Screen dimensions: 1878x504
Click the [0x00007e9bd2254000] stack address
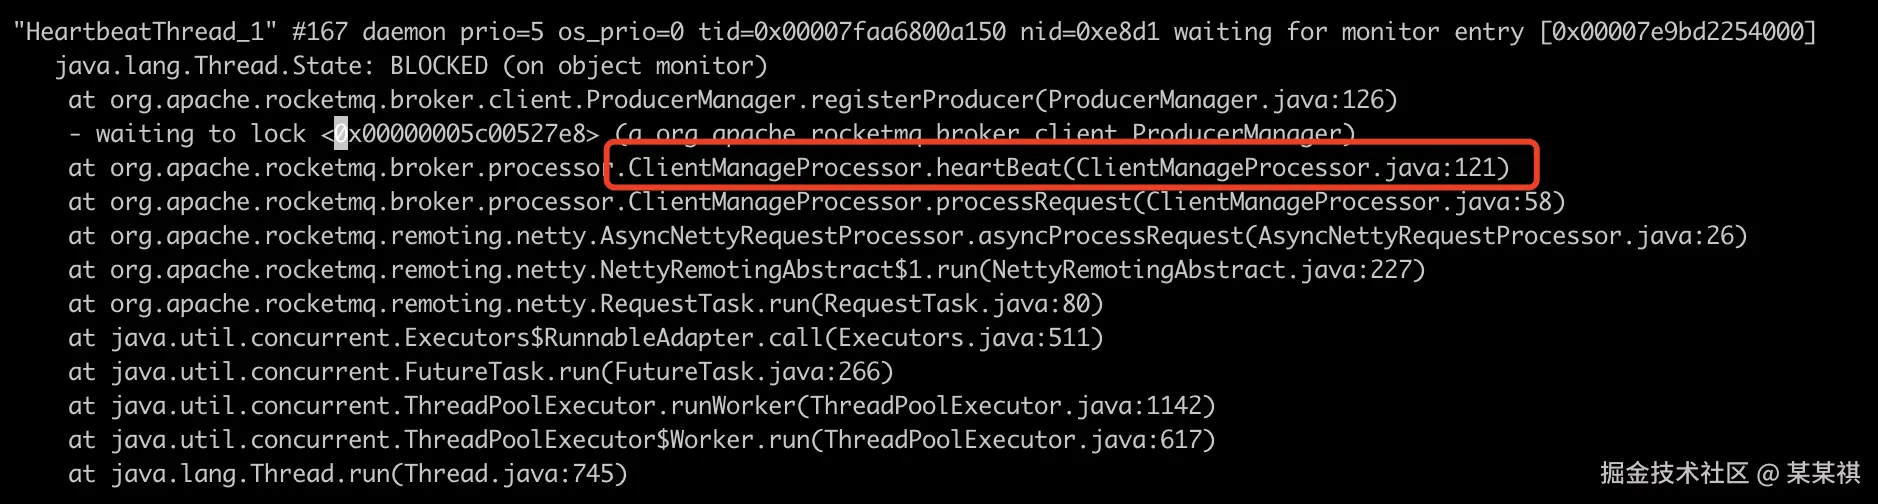[x=1677, y=32]
